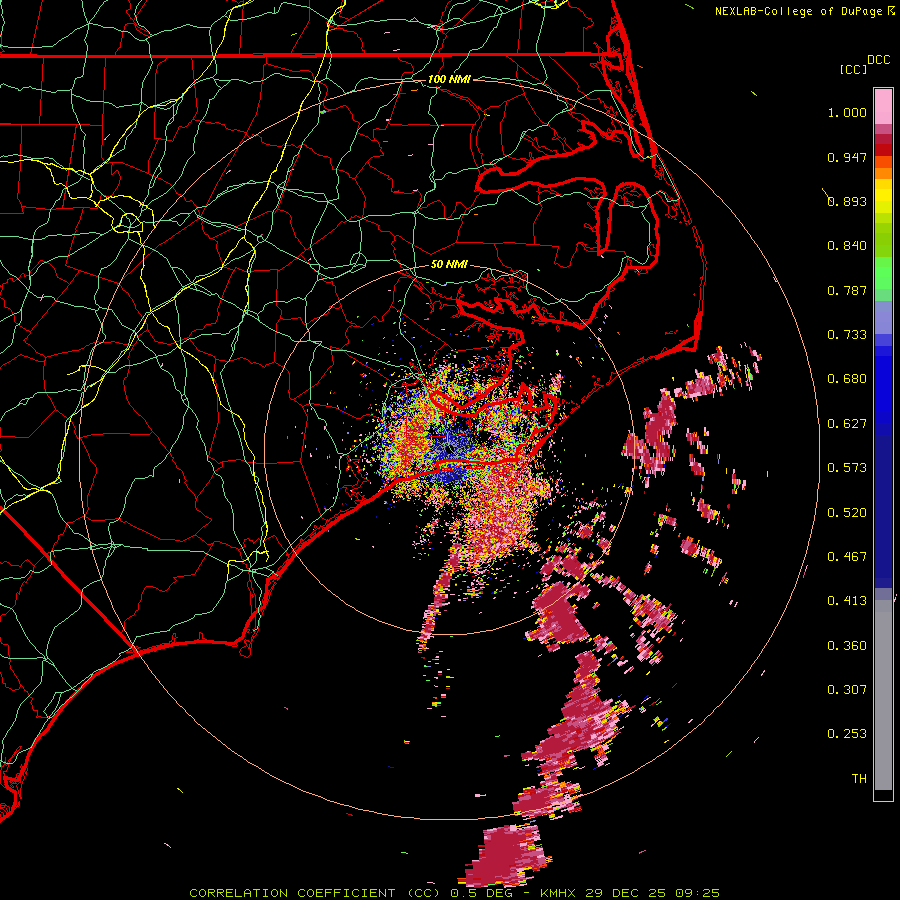Click the 100 NMI range ring label
This screenshot has width=900, height=900.
click(x=449, y=79)
